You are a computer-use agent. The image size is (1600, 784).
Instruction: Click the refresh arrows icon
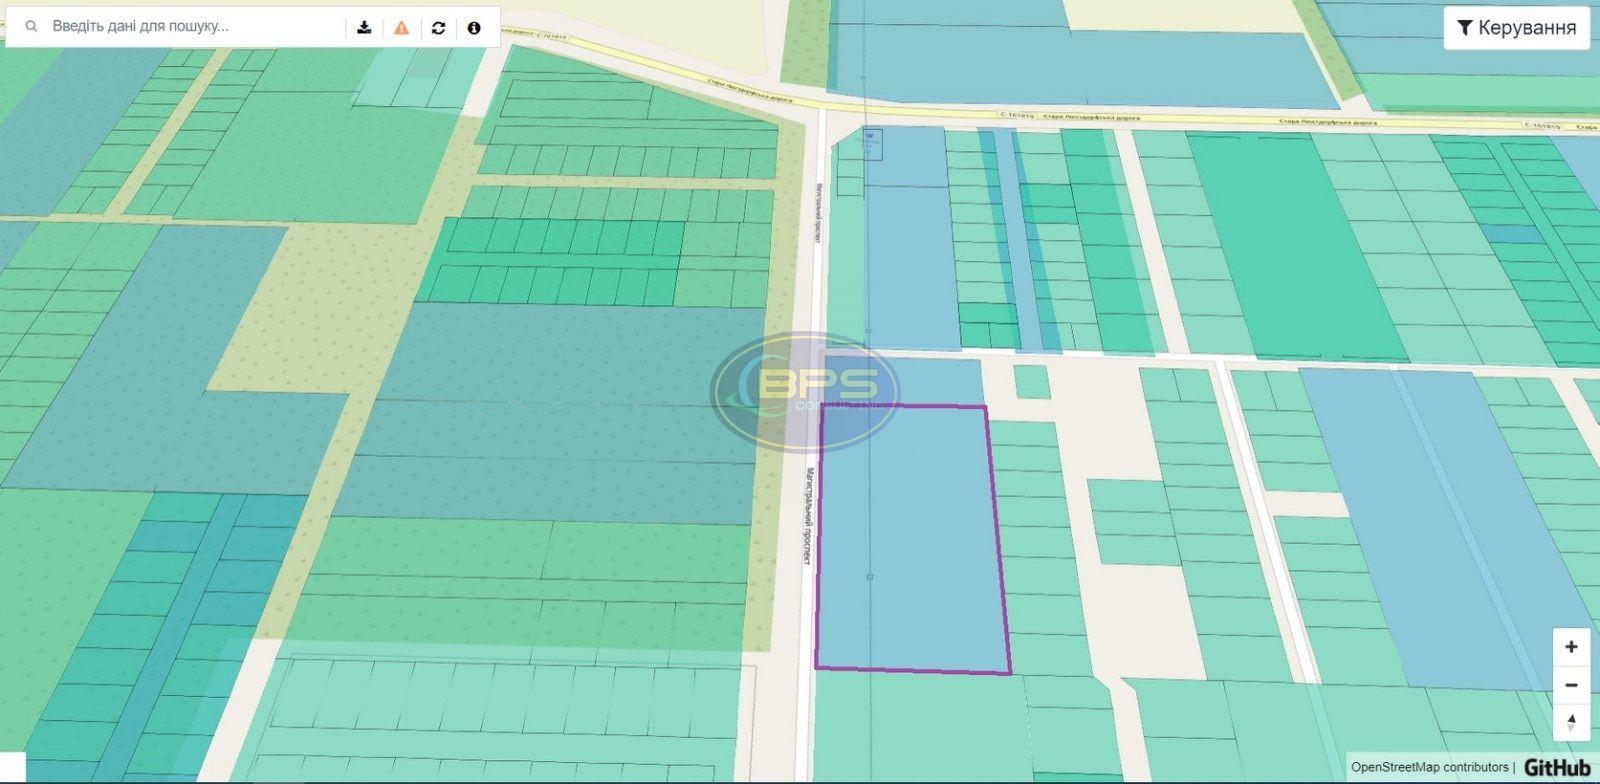[438, 27]
